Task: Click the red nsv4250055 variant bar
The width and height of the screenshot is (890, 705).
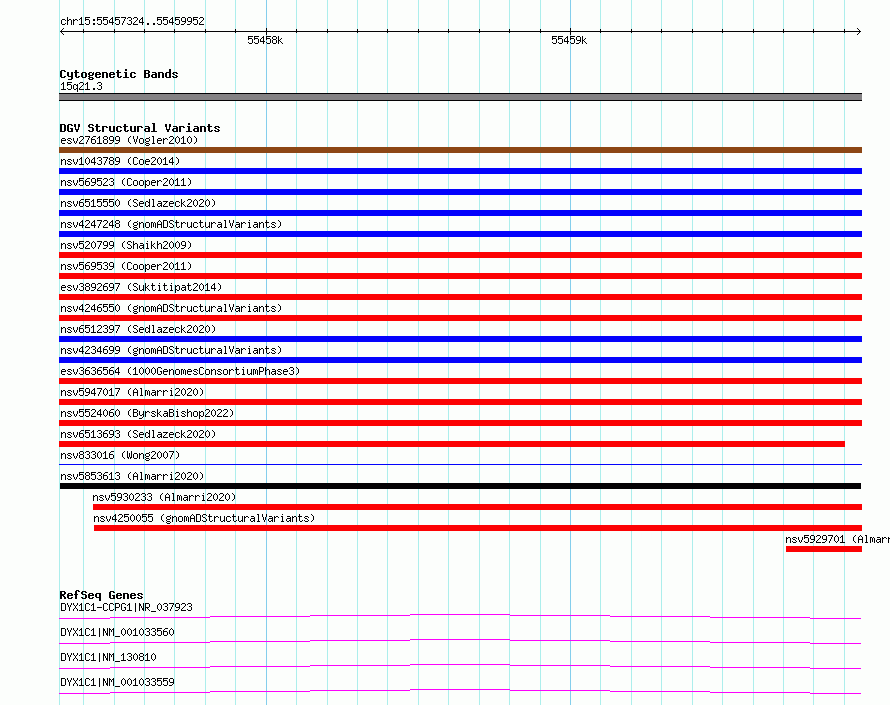Action: pyautogui.click(x=478, y=528)
